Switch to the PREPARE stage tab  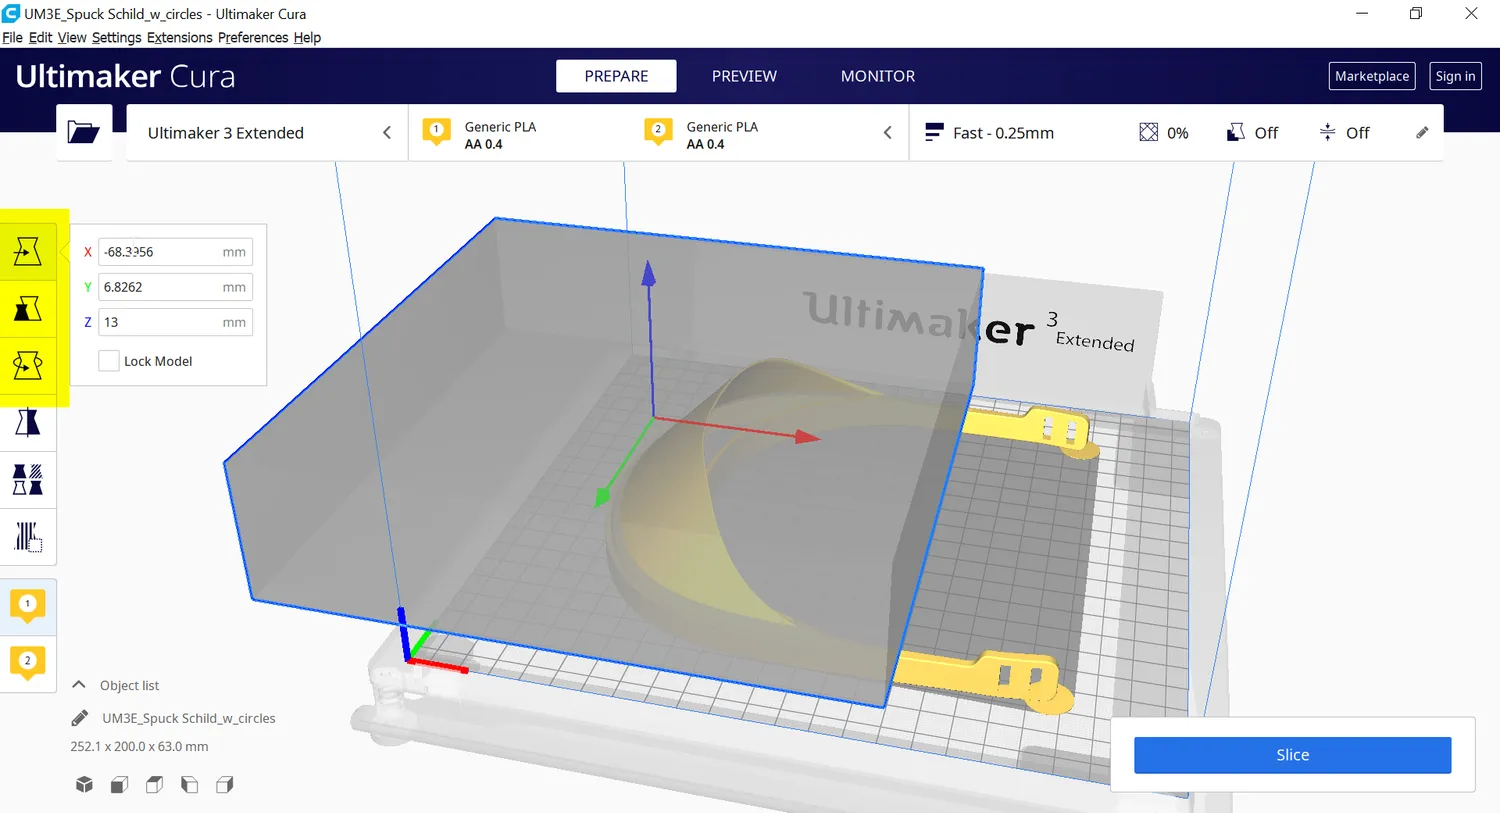tap(616, 76)
